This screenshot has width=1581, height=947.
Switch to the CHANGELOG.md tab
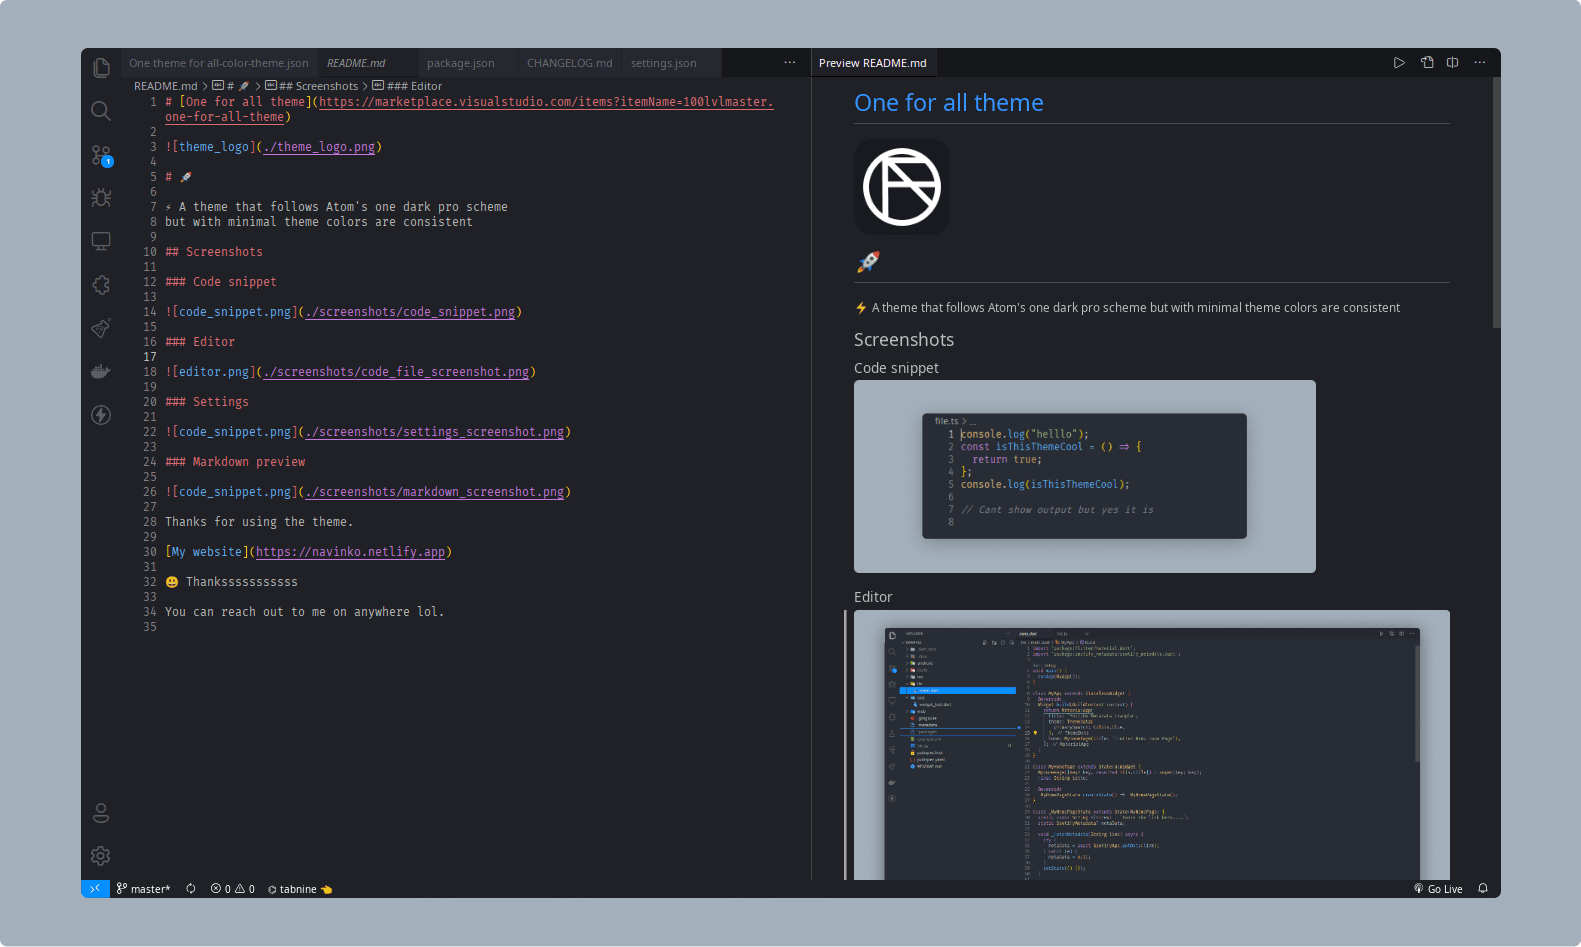point(569,63)
